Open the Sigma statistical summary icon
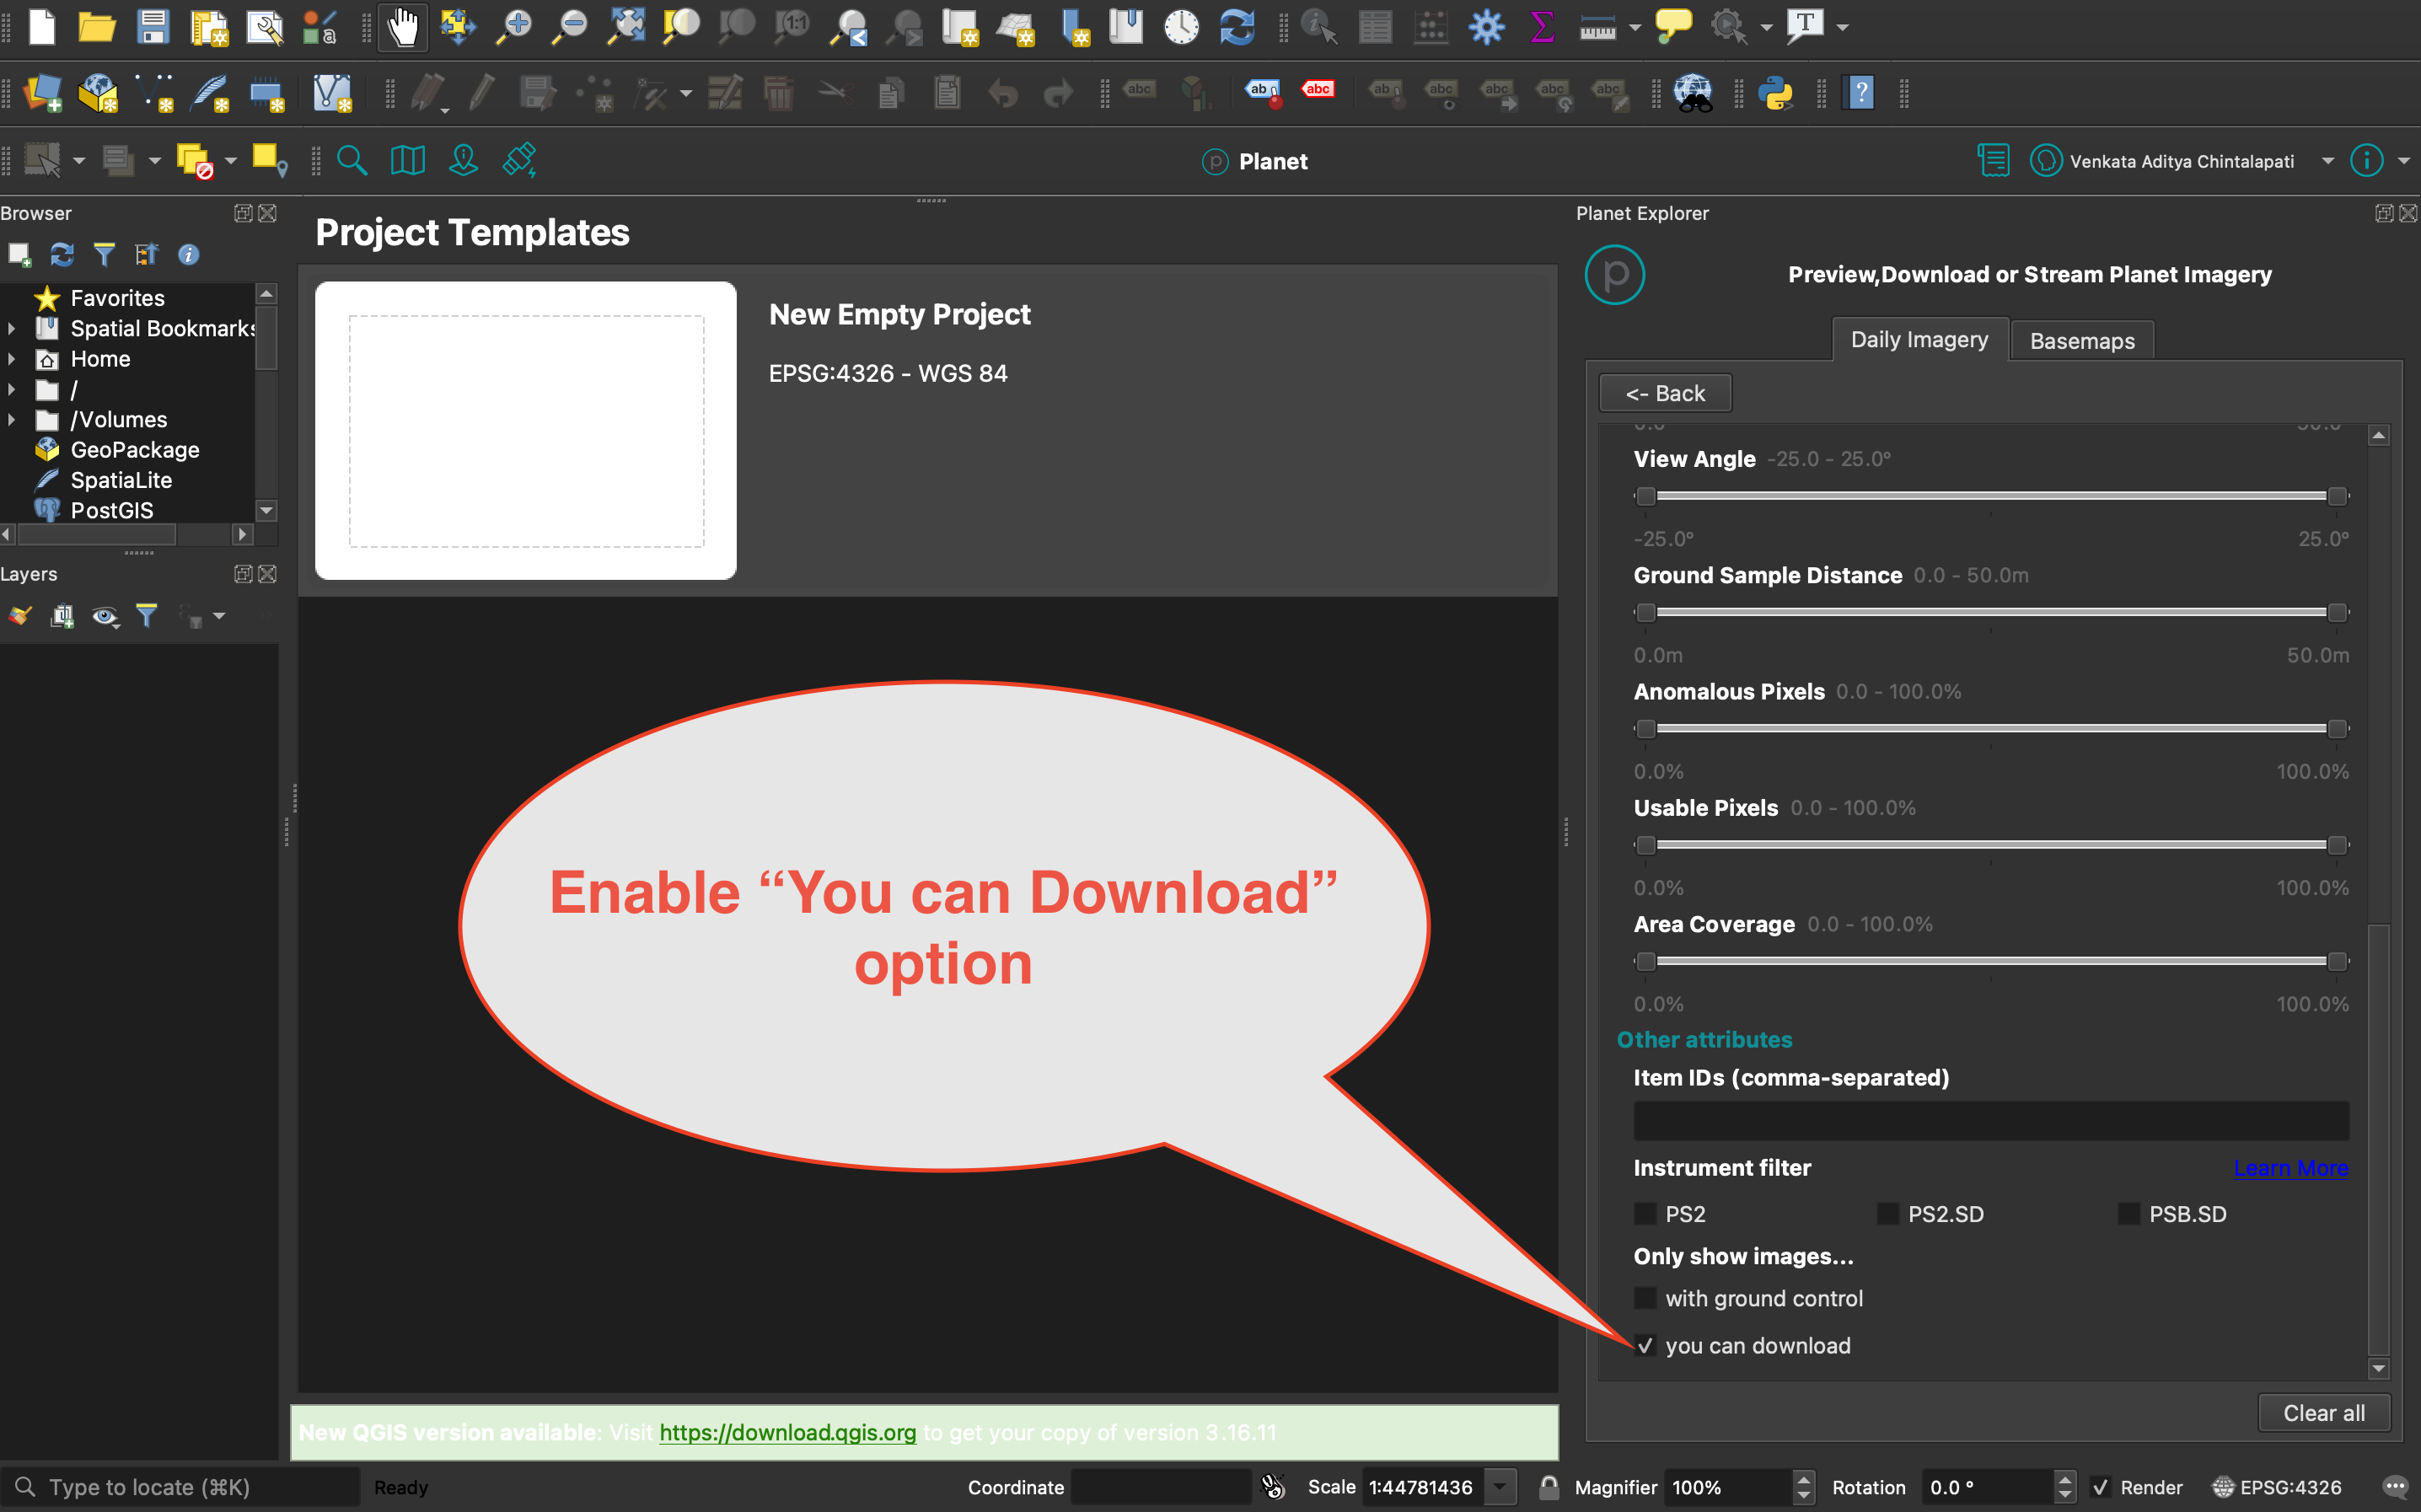Viewport: 2421px width, 1512px height. point(1542,27)
